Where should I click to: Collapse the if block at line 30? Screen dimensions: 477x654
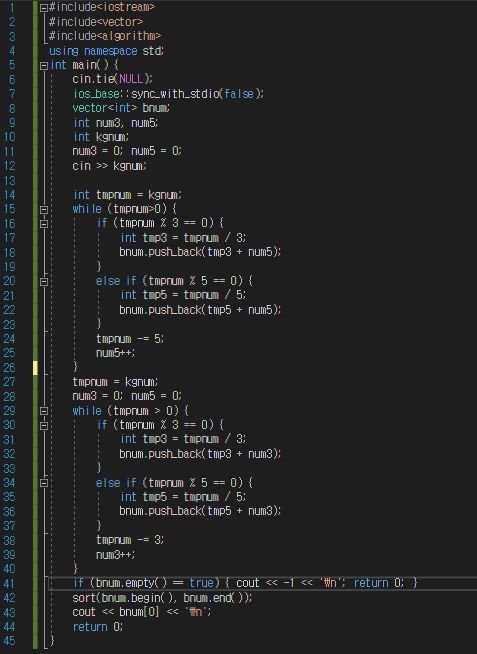pos(44,425)
